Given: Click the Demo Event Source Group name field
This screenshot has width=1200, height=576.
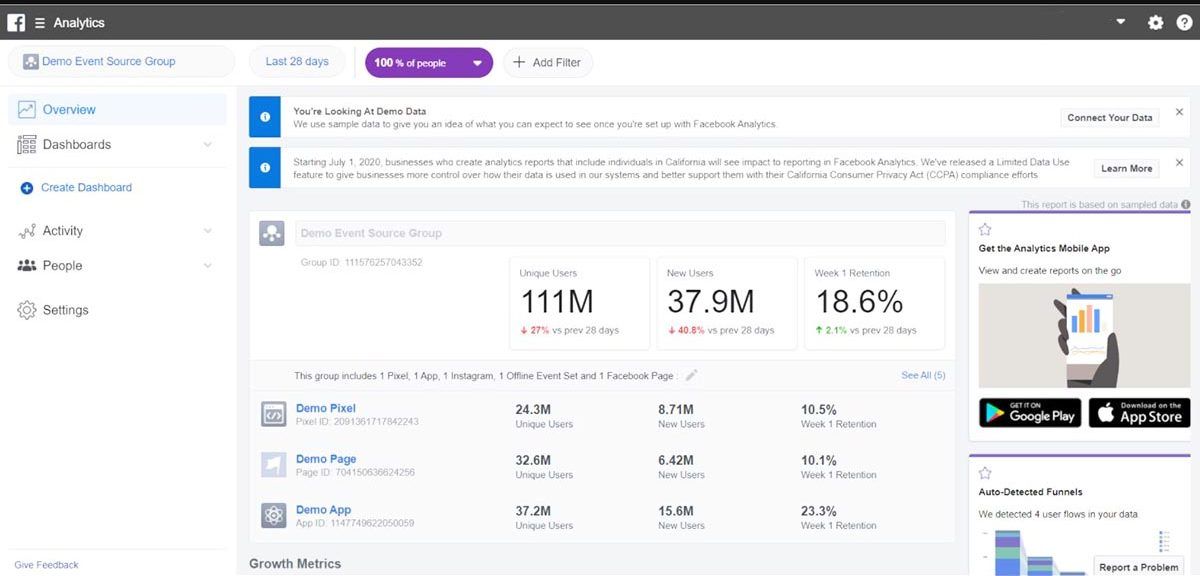Looking at the screenshot, I should point(619,233).
